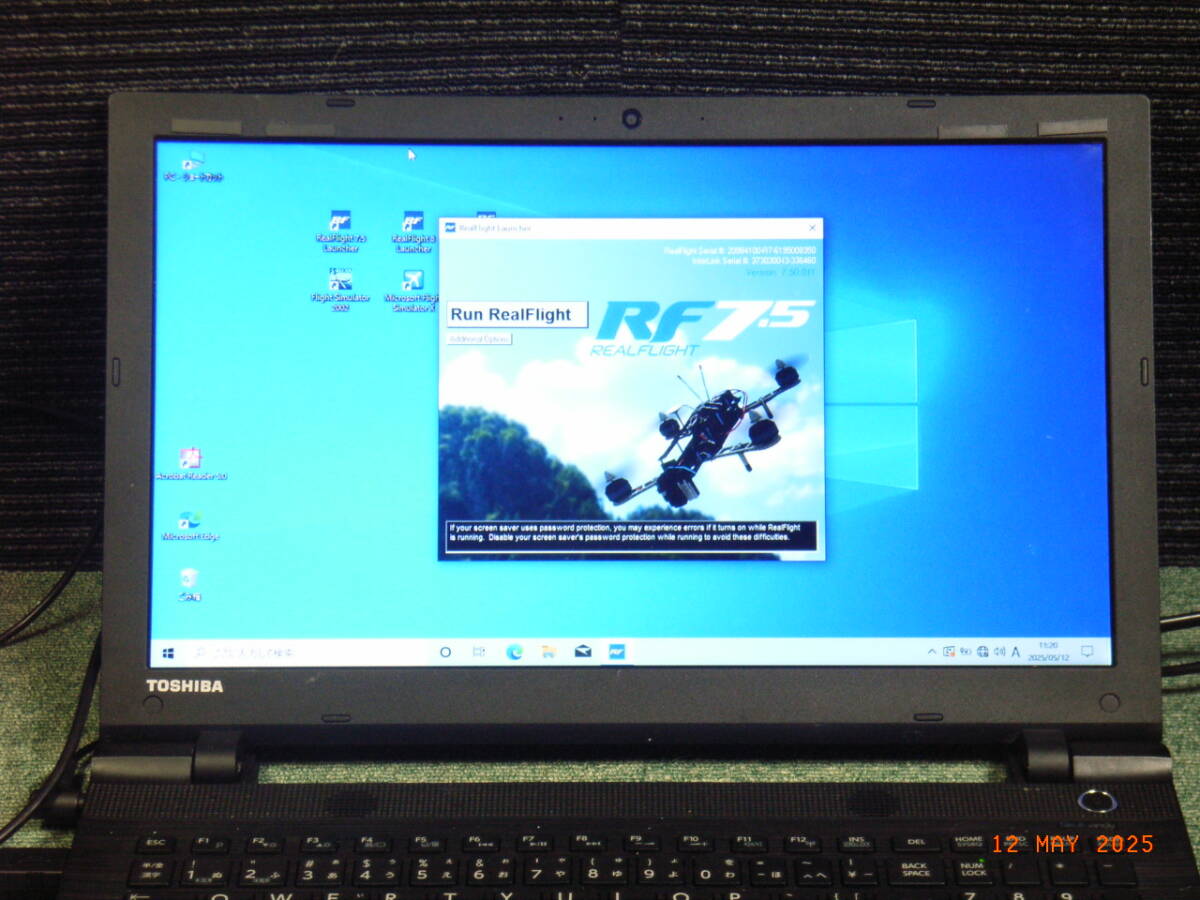Click the InterLink Serial # line
This screenshot has height=900, width=1200.
753,261
